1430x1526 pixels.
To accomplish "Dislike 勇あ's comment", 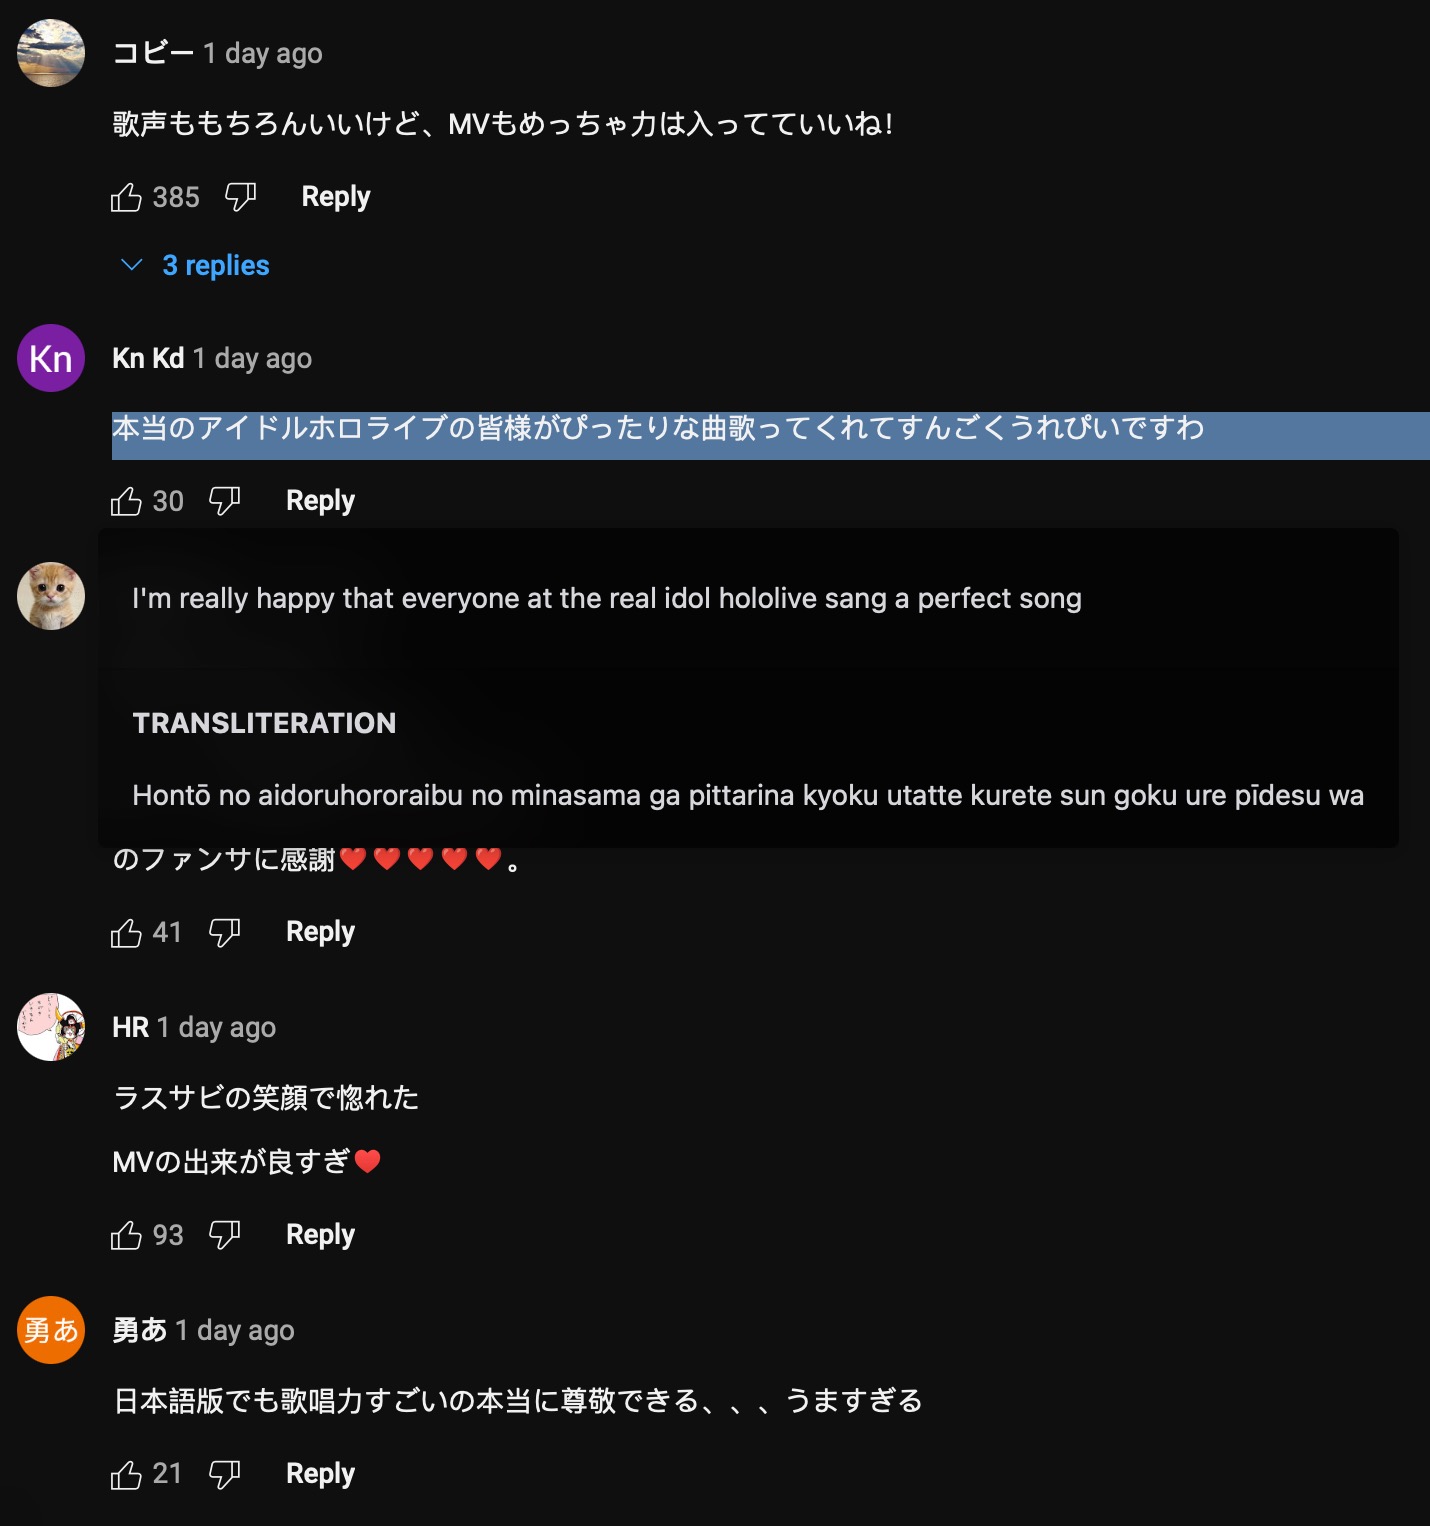I will [x=224, y=1475].
